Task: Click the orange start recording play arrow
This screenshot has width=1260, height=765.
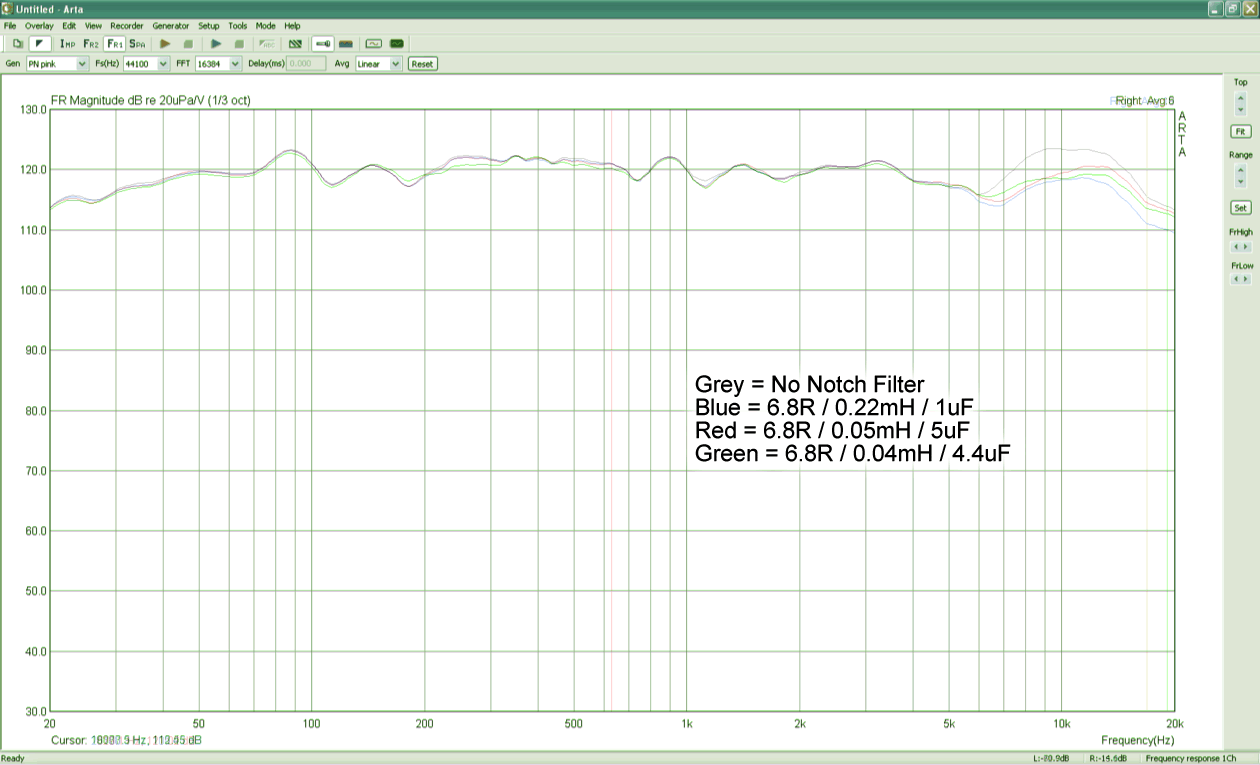Action: (x=165, y=43)
